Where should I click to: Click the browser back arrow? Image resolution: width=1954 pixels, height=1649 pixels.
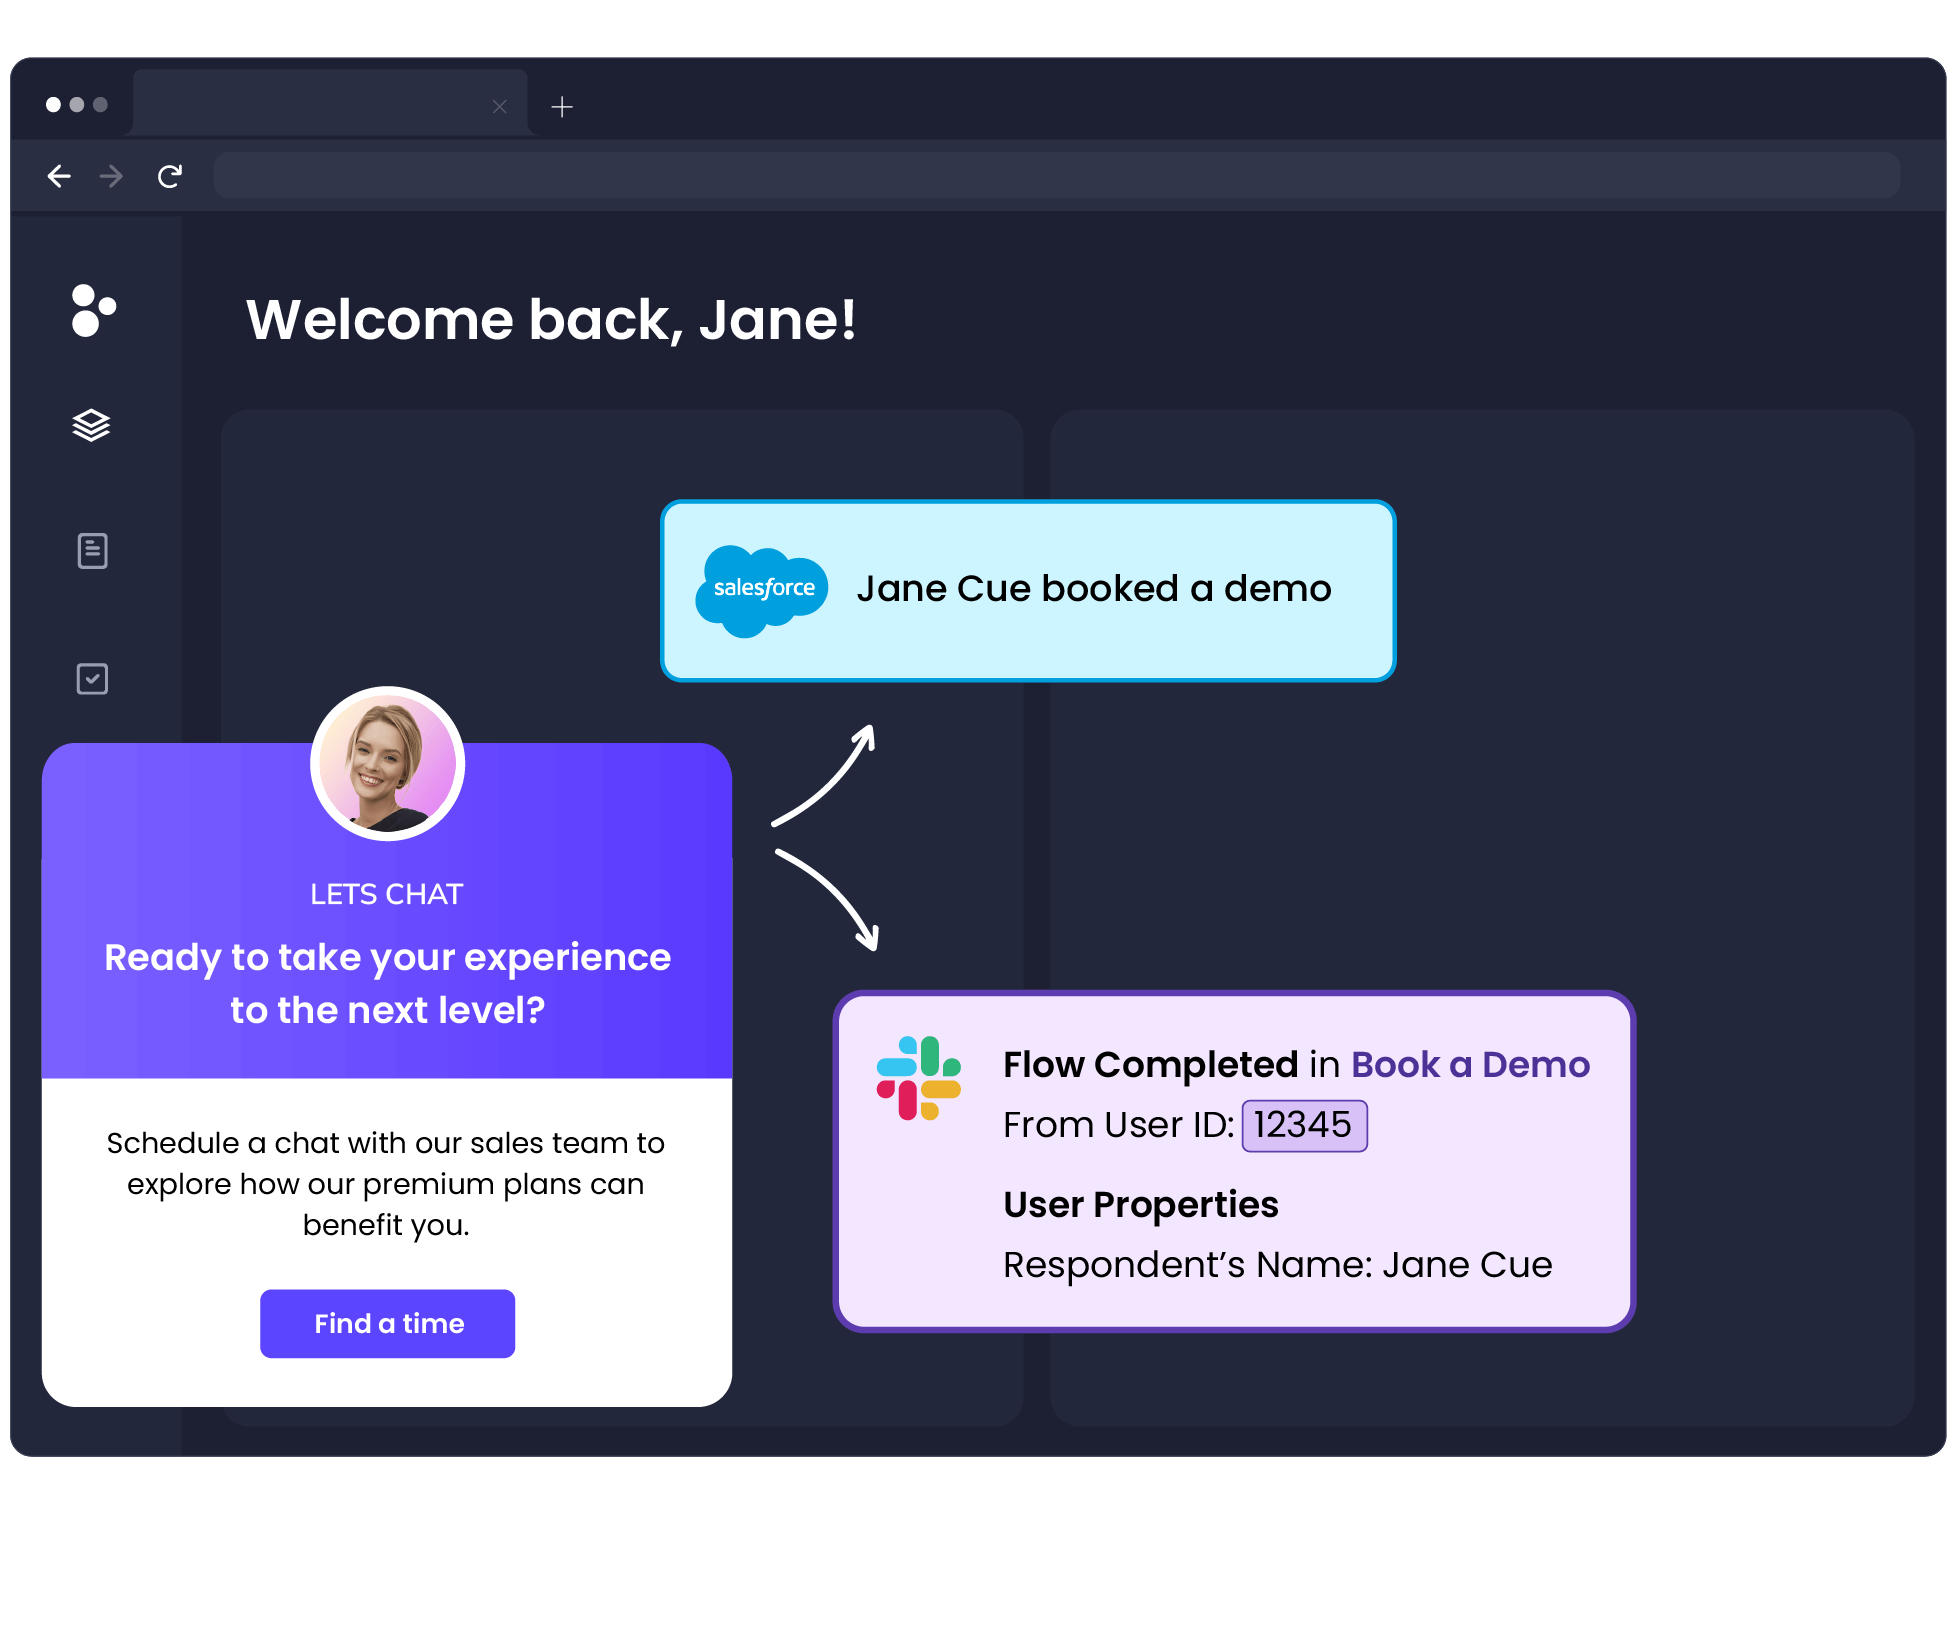pos(59,177)
